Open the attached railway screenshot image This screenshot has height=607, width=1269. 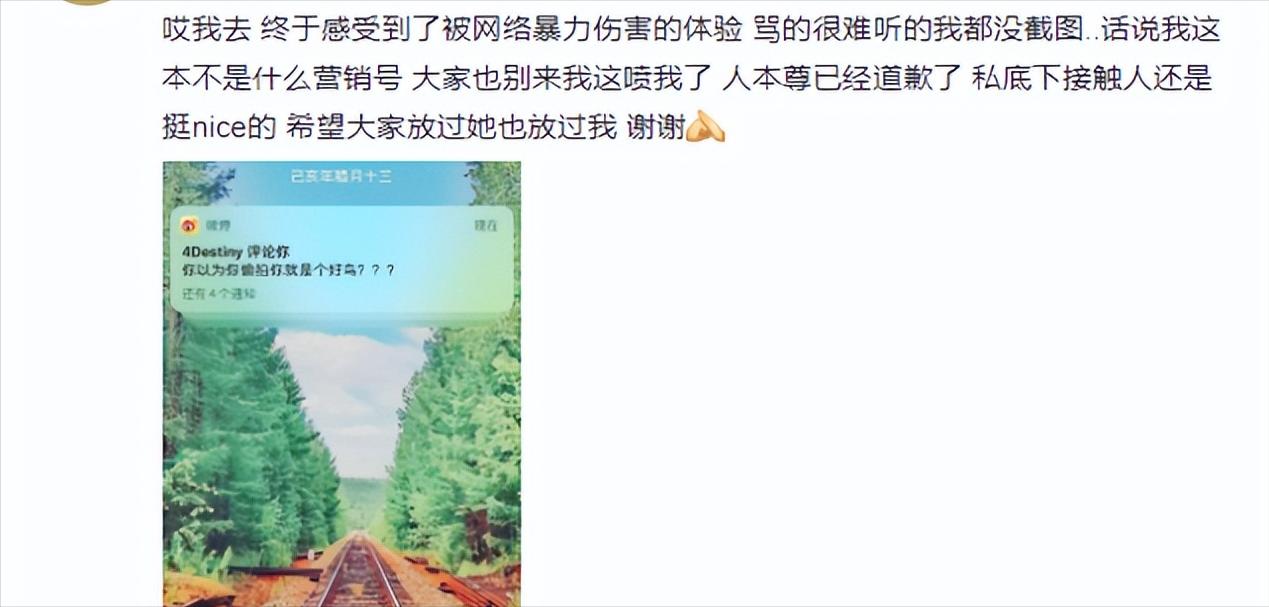(342, 384)
